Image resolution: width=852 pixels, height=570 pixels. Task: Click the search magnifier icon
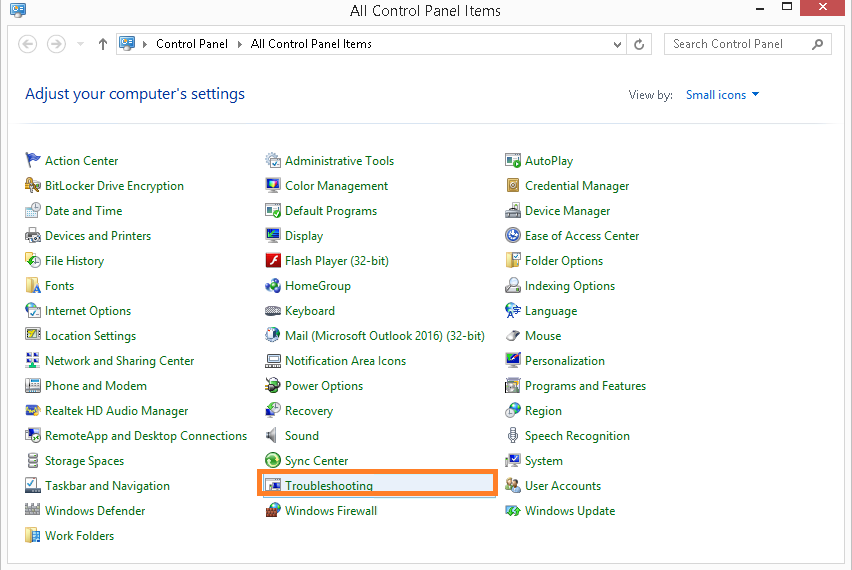click(817, 44)
